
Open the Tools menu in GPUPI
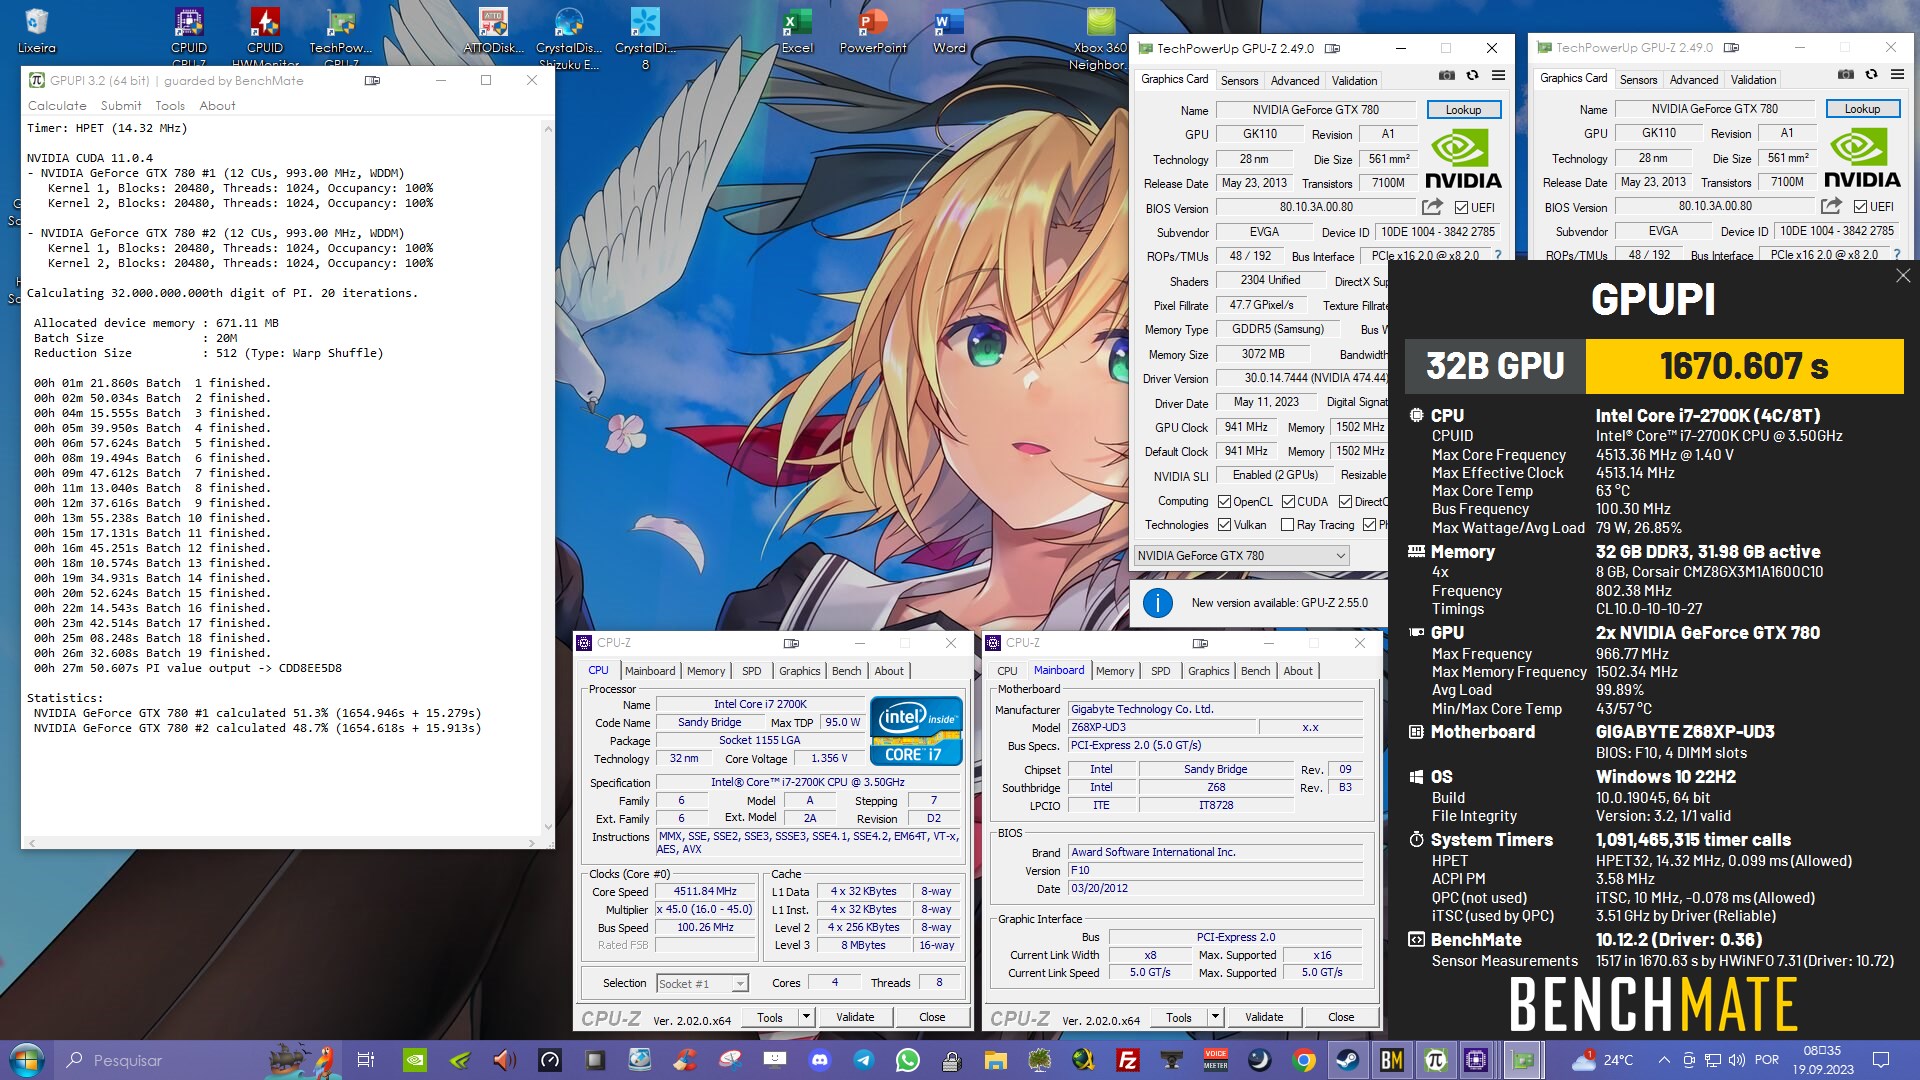(x=170, y=106)
